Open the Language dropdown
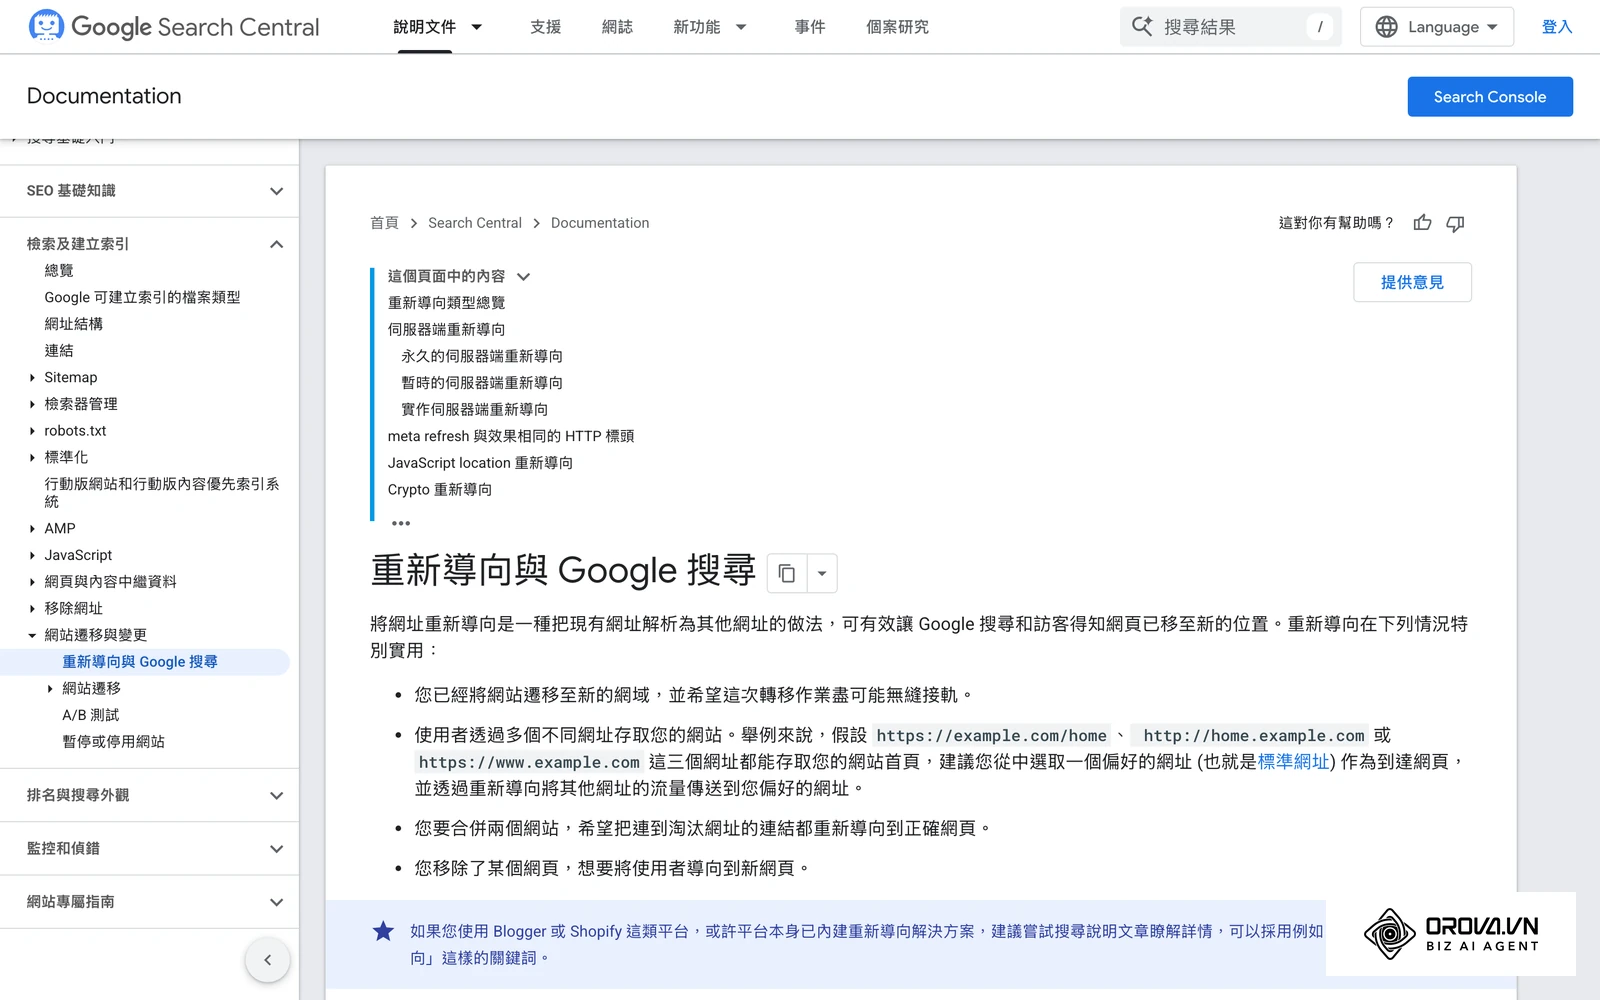The height and width of the screenshot is (1000, 1600). [x=1437, y=27]
